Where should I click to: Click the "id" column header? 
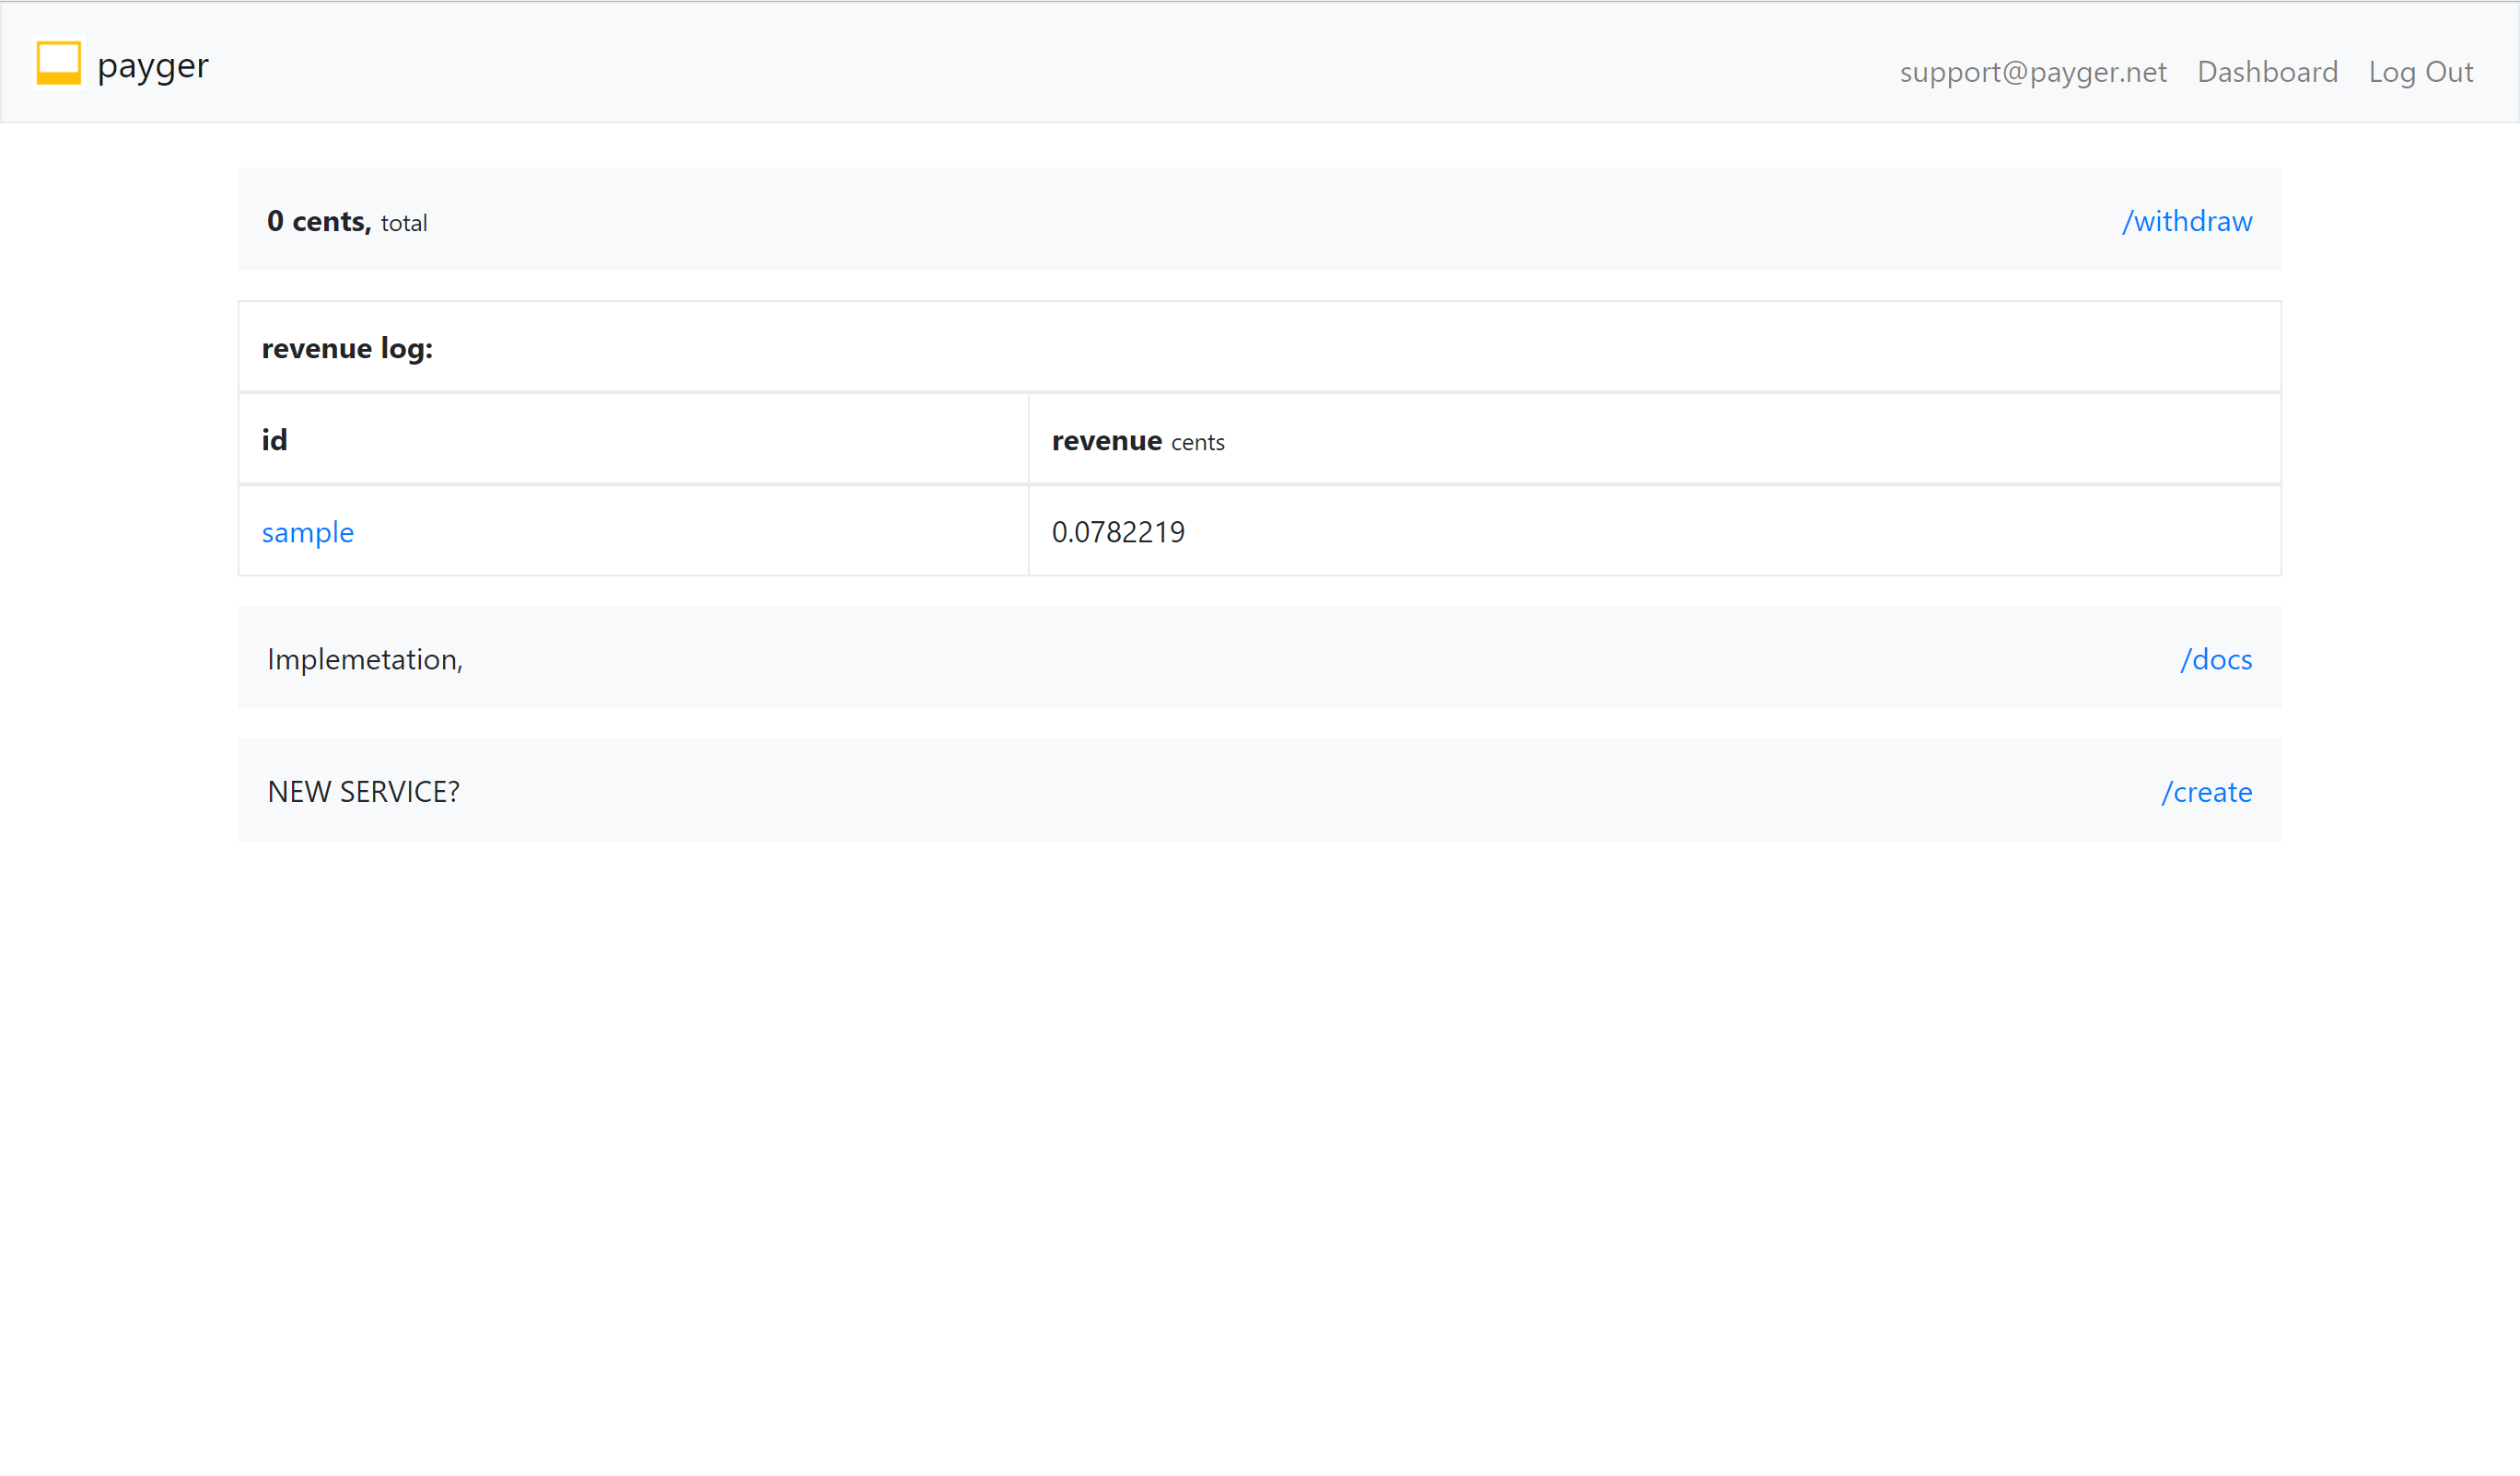click(x=274, y=440)
